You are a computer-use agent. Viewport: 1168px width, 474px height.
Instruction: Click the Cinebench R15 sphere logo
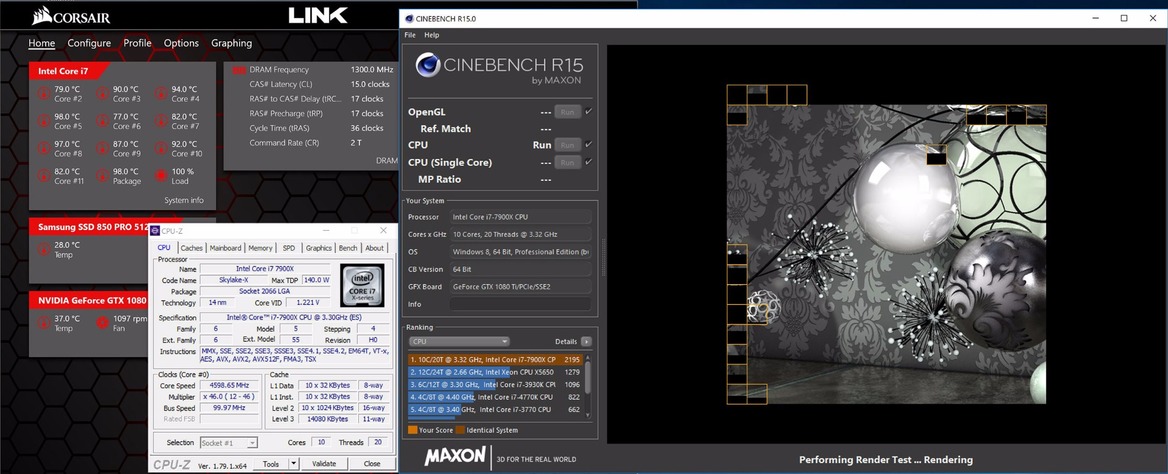click(428, 66)
